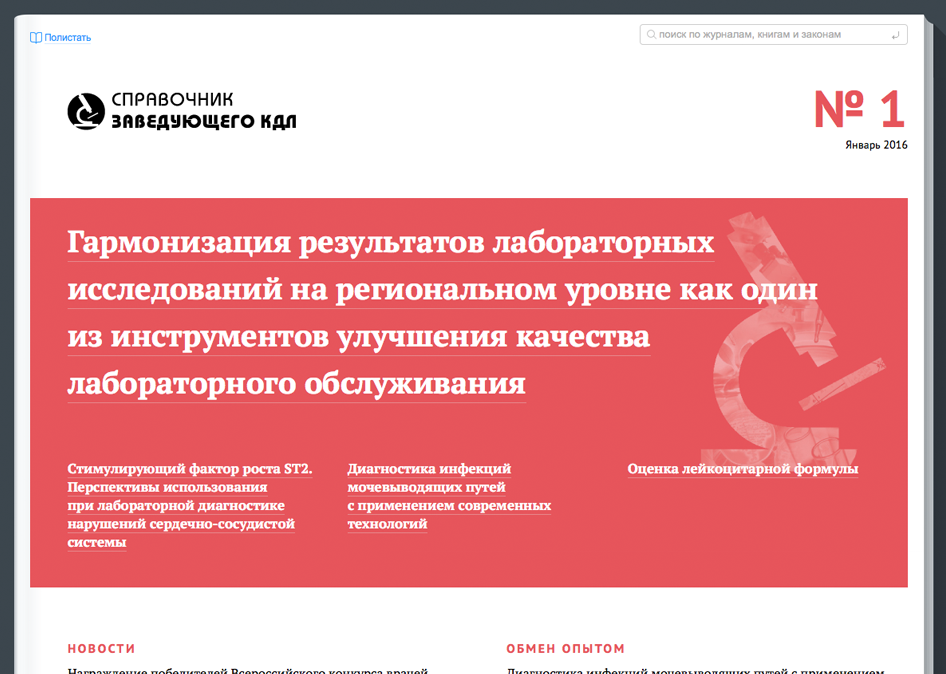
Task: Open article Оценка лейкоцитарной формулы
Action: 742,469
